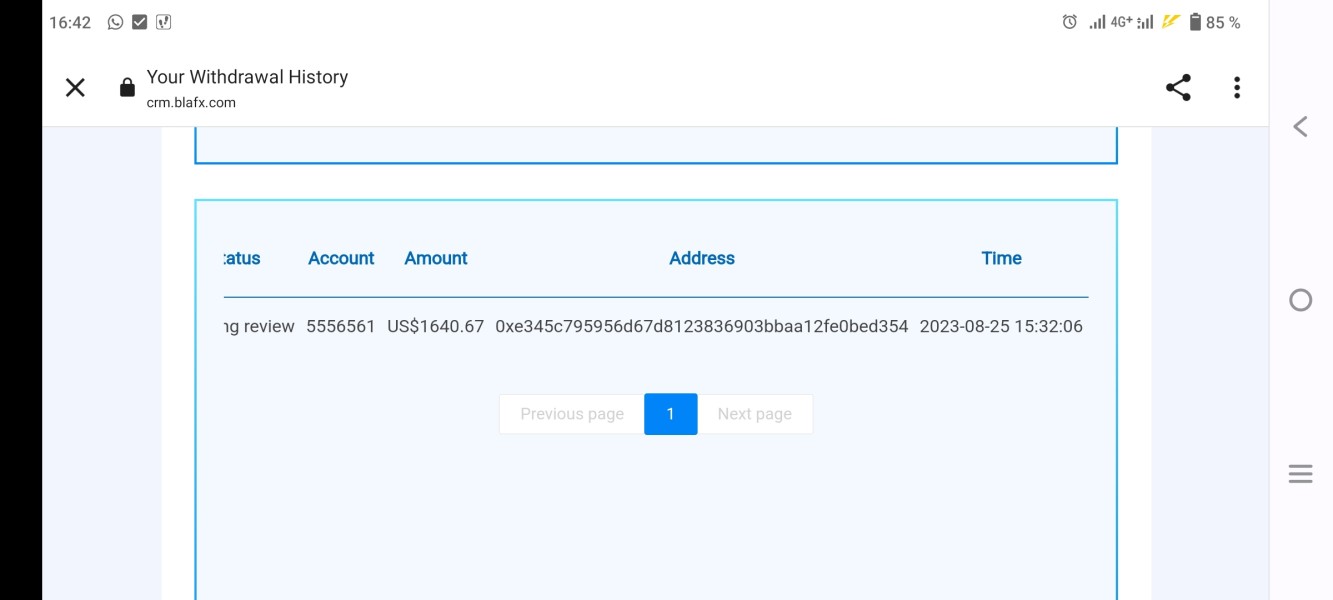Open recent apps with three-line button

pos(1300,474)
